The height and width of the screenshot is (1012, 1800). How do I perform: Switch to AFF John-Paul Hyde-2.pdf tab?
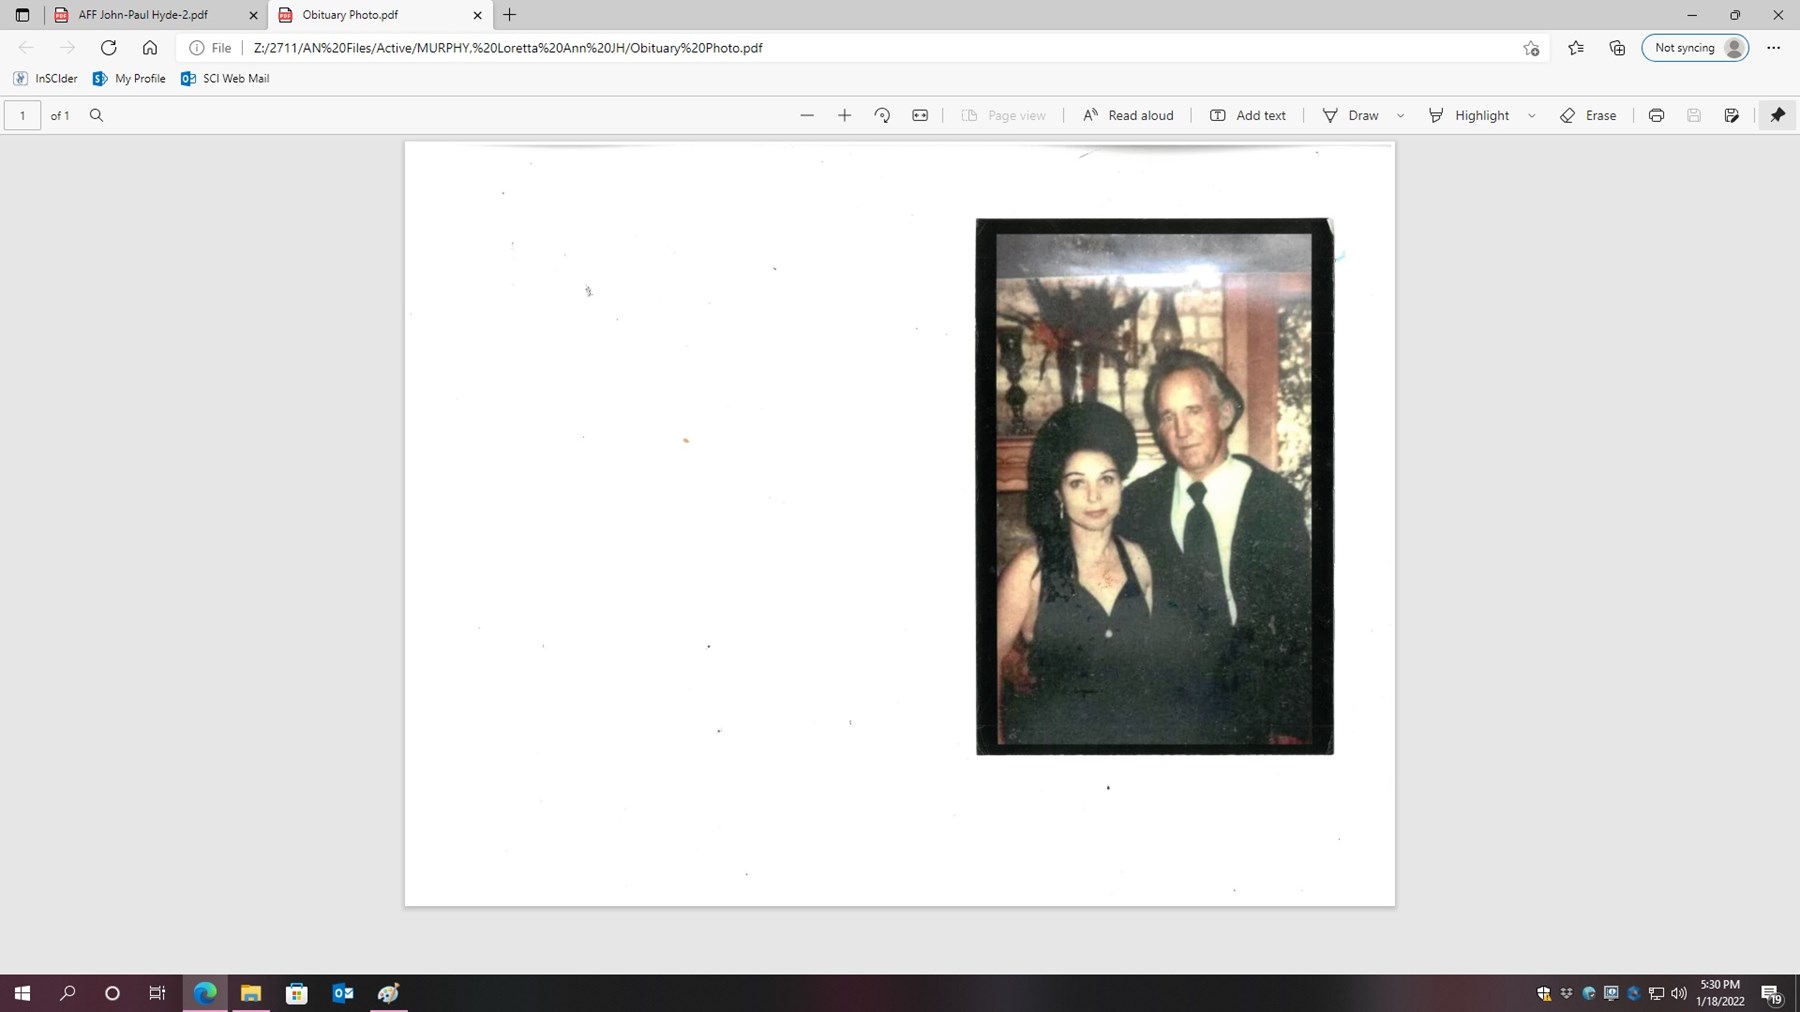point(143,15)
